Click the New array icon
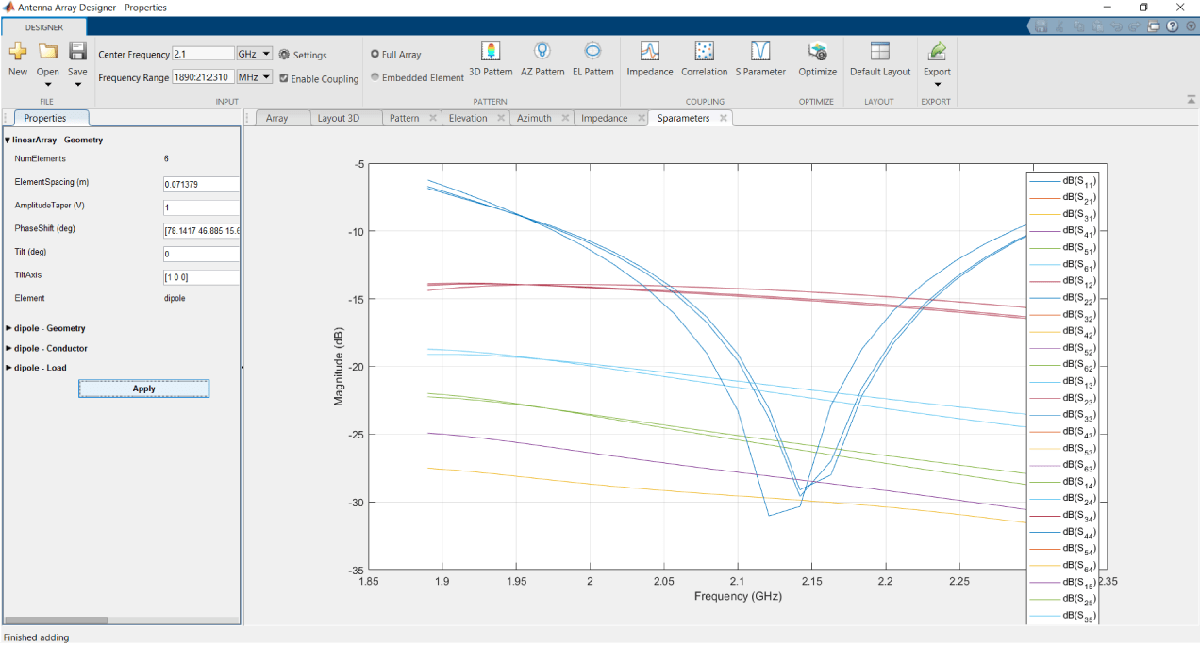 (x=17, y=52)
